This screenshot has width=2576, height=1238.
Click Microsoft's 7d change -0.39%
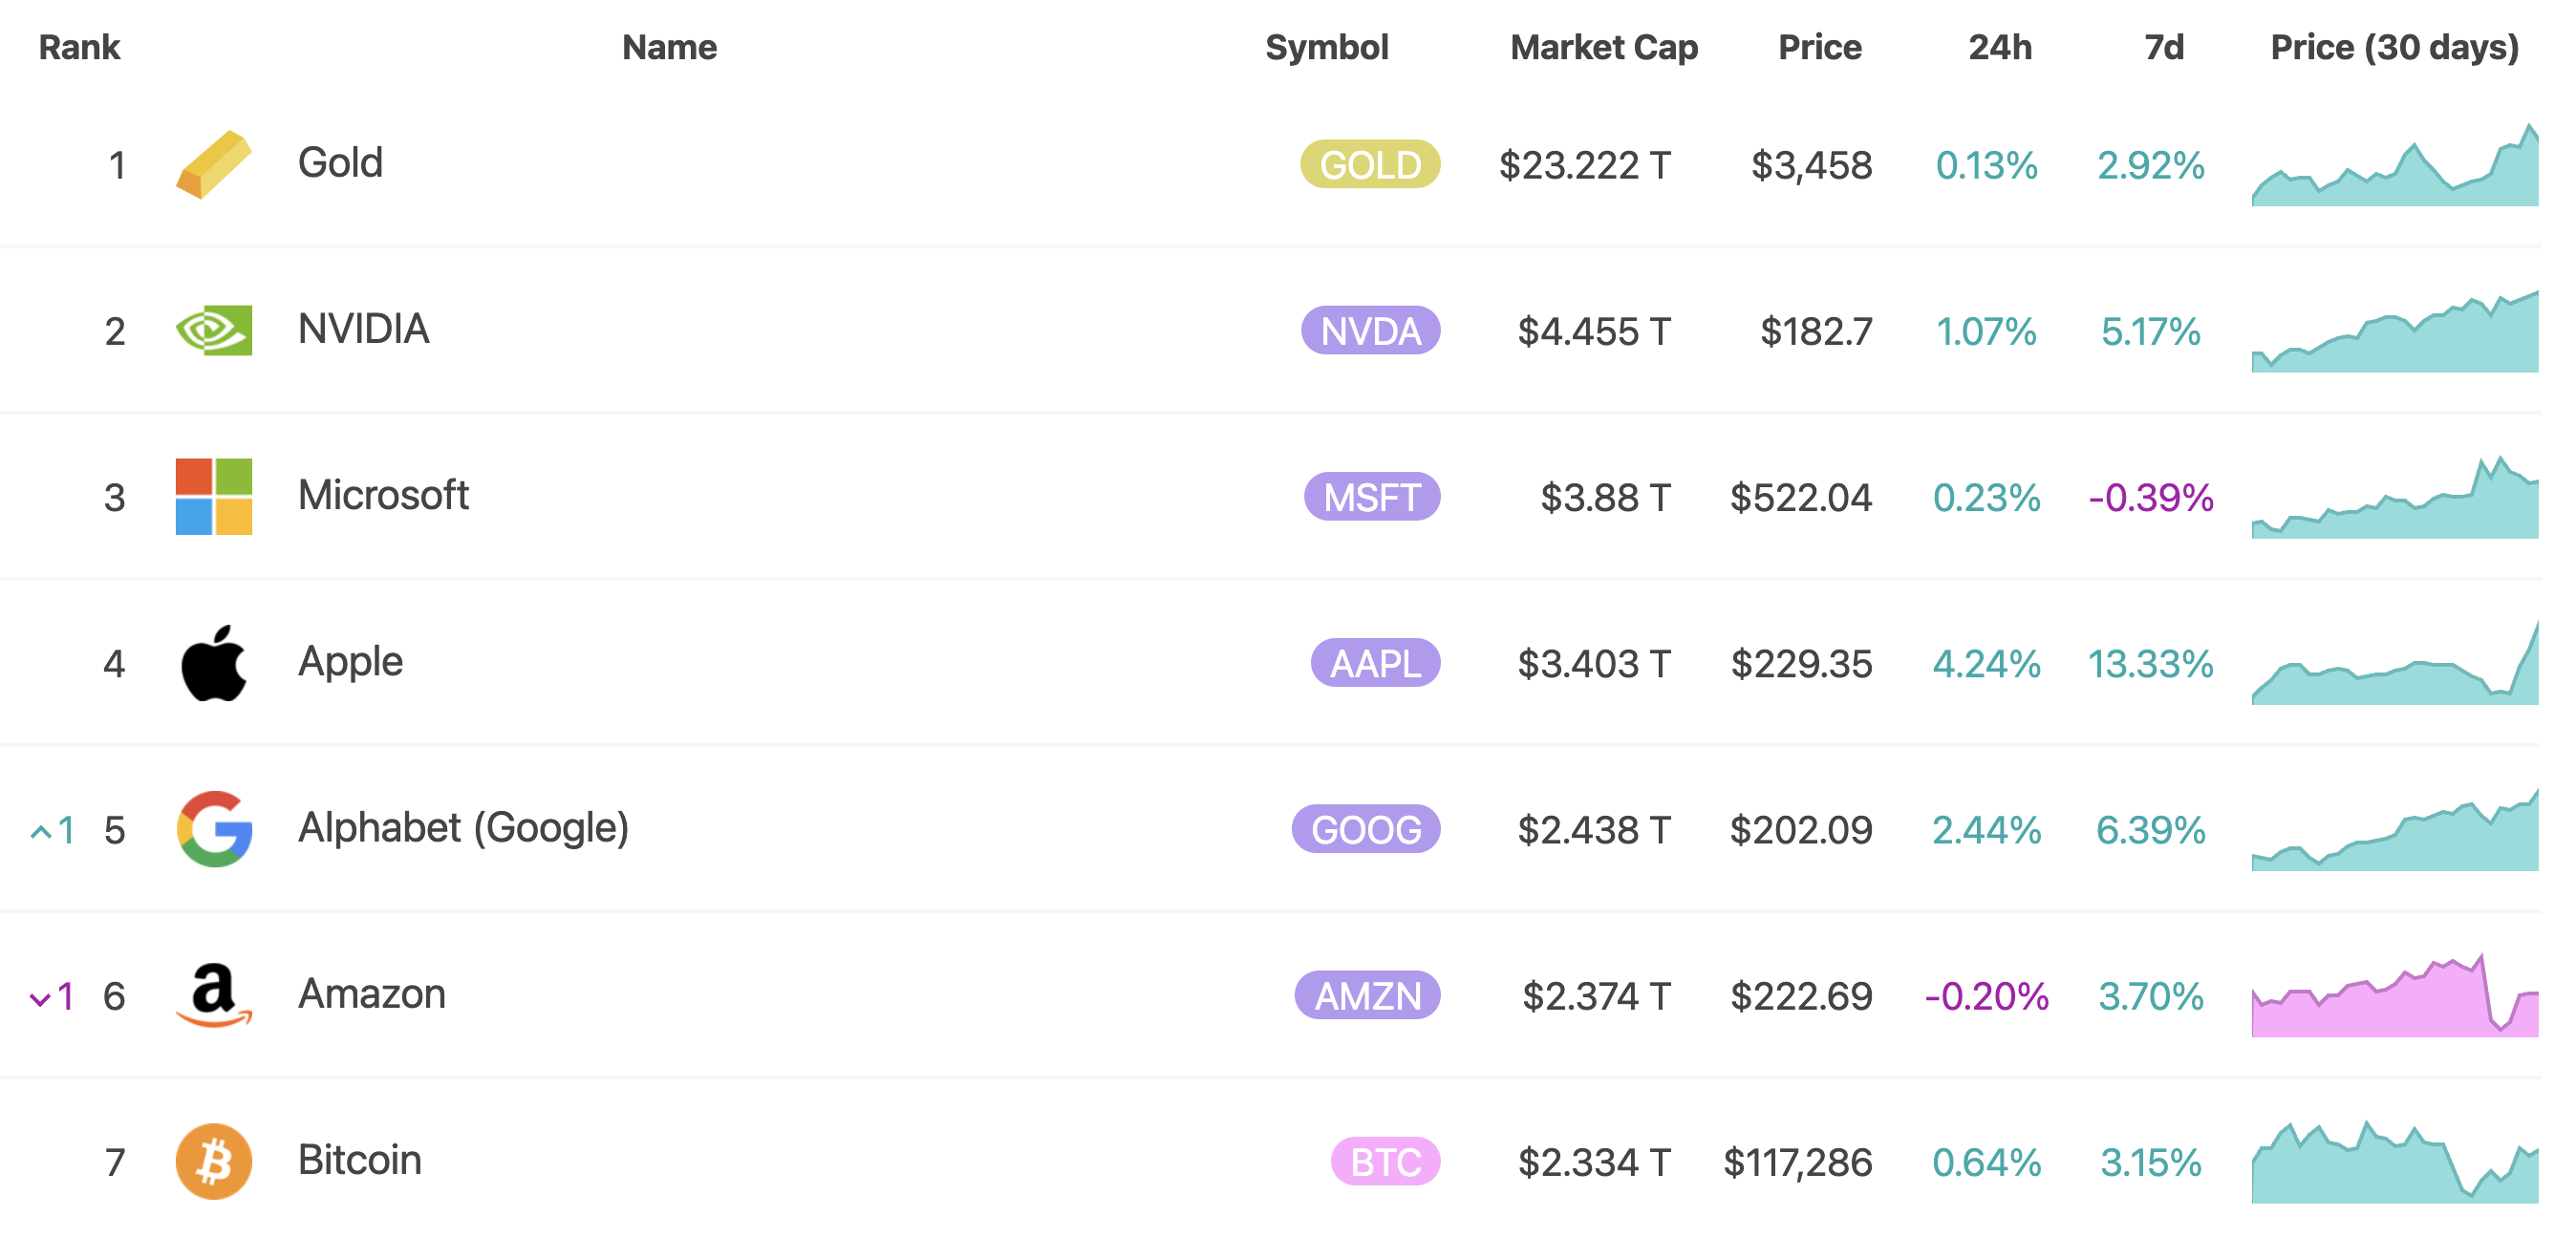click(2151, 497)
